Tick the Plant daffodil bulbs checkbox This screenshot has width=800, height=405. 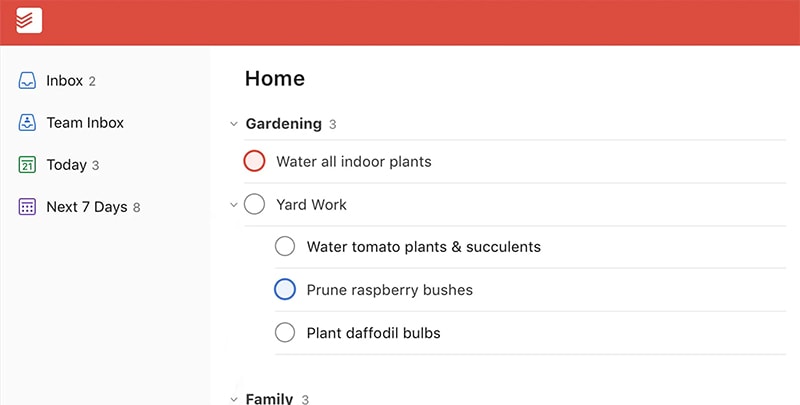click(x=285, y=333)
